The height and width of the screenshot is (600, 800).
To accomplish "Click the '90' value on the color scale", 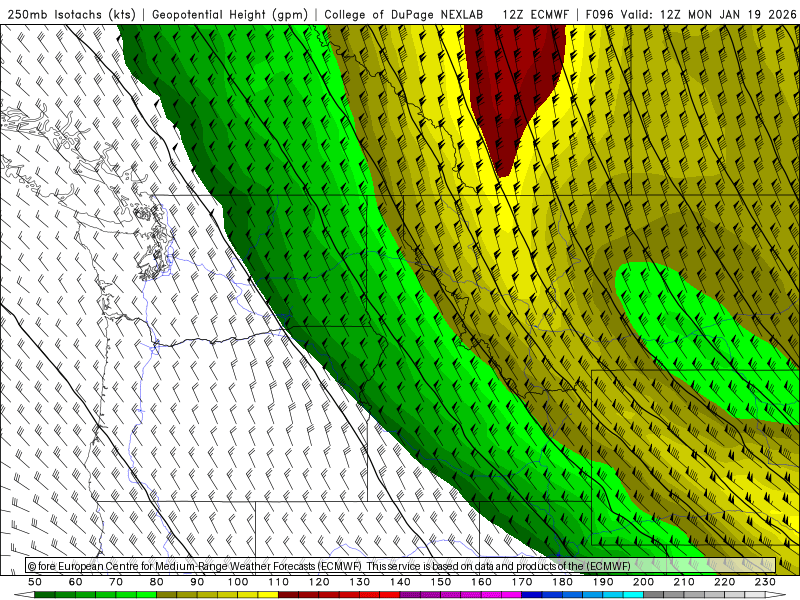I will [x=197, y=582].
